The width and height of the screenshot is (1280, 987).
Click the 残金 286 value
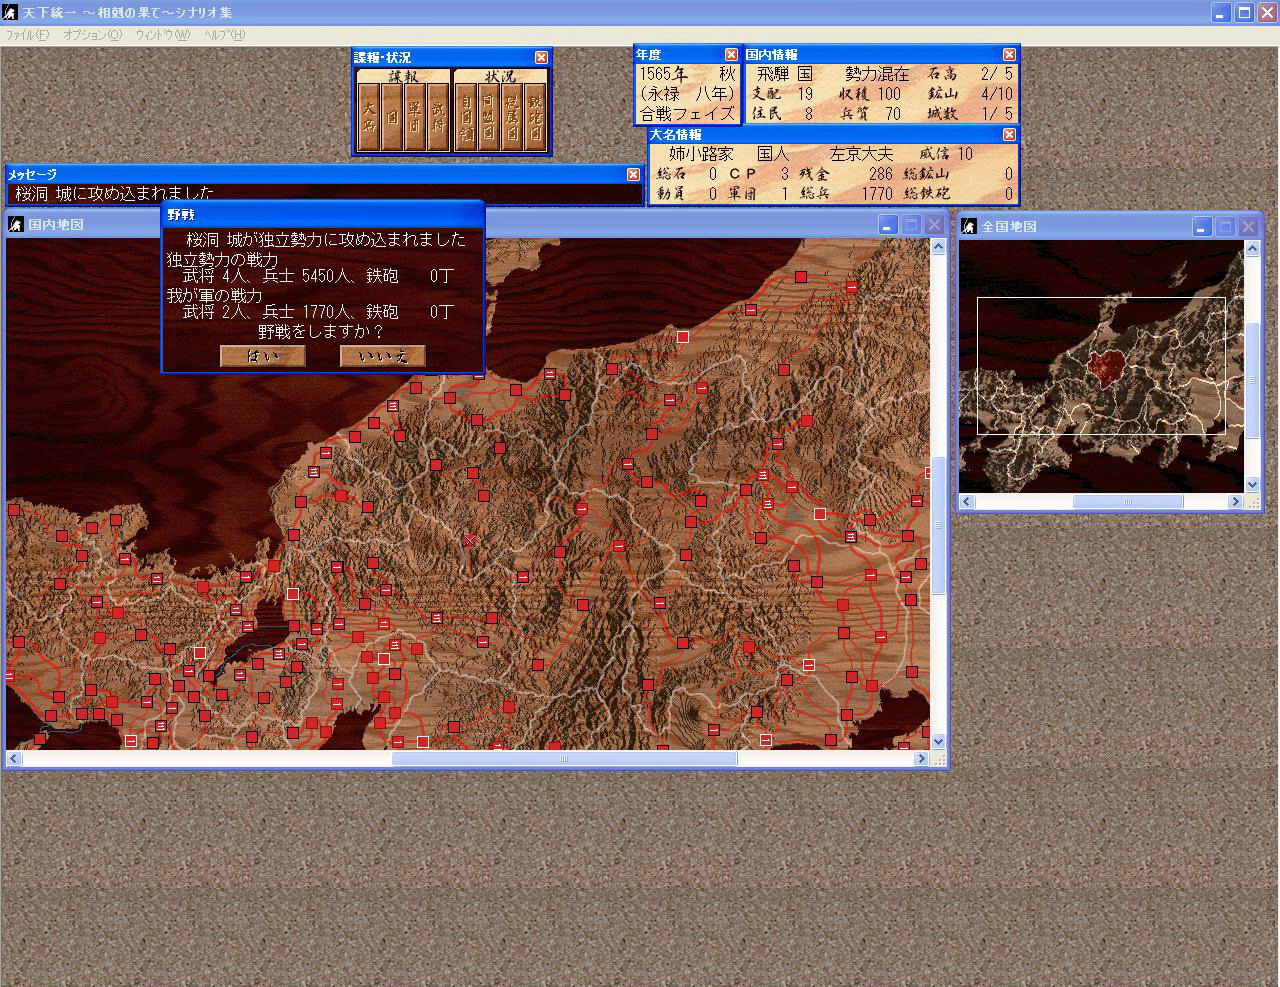click(x=846, y=174)
